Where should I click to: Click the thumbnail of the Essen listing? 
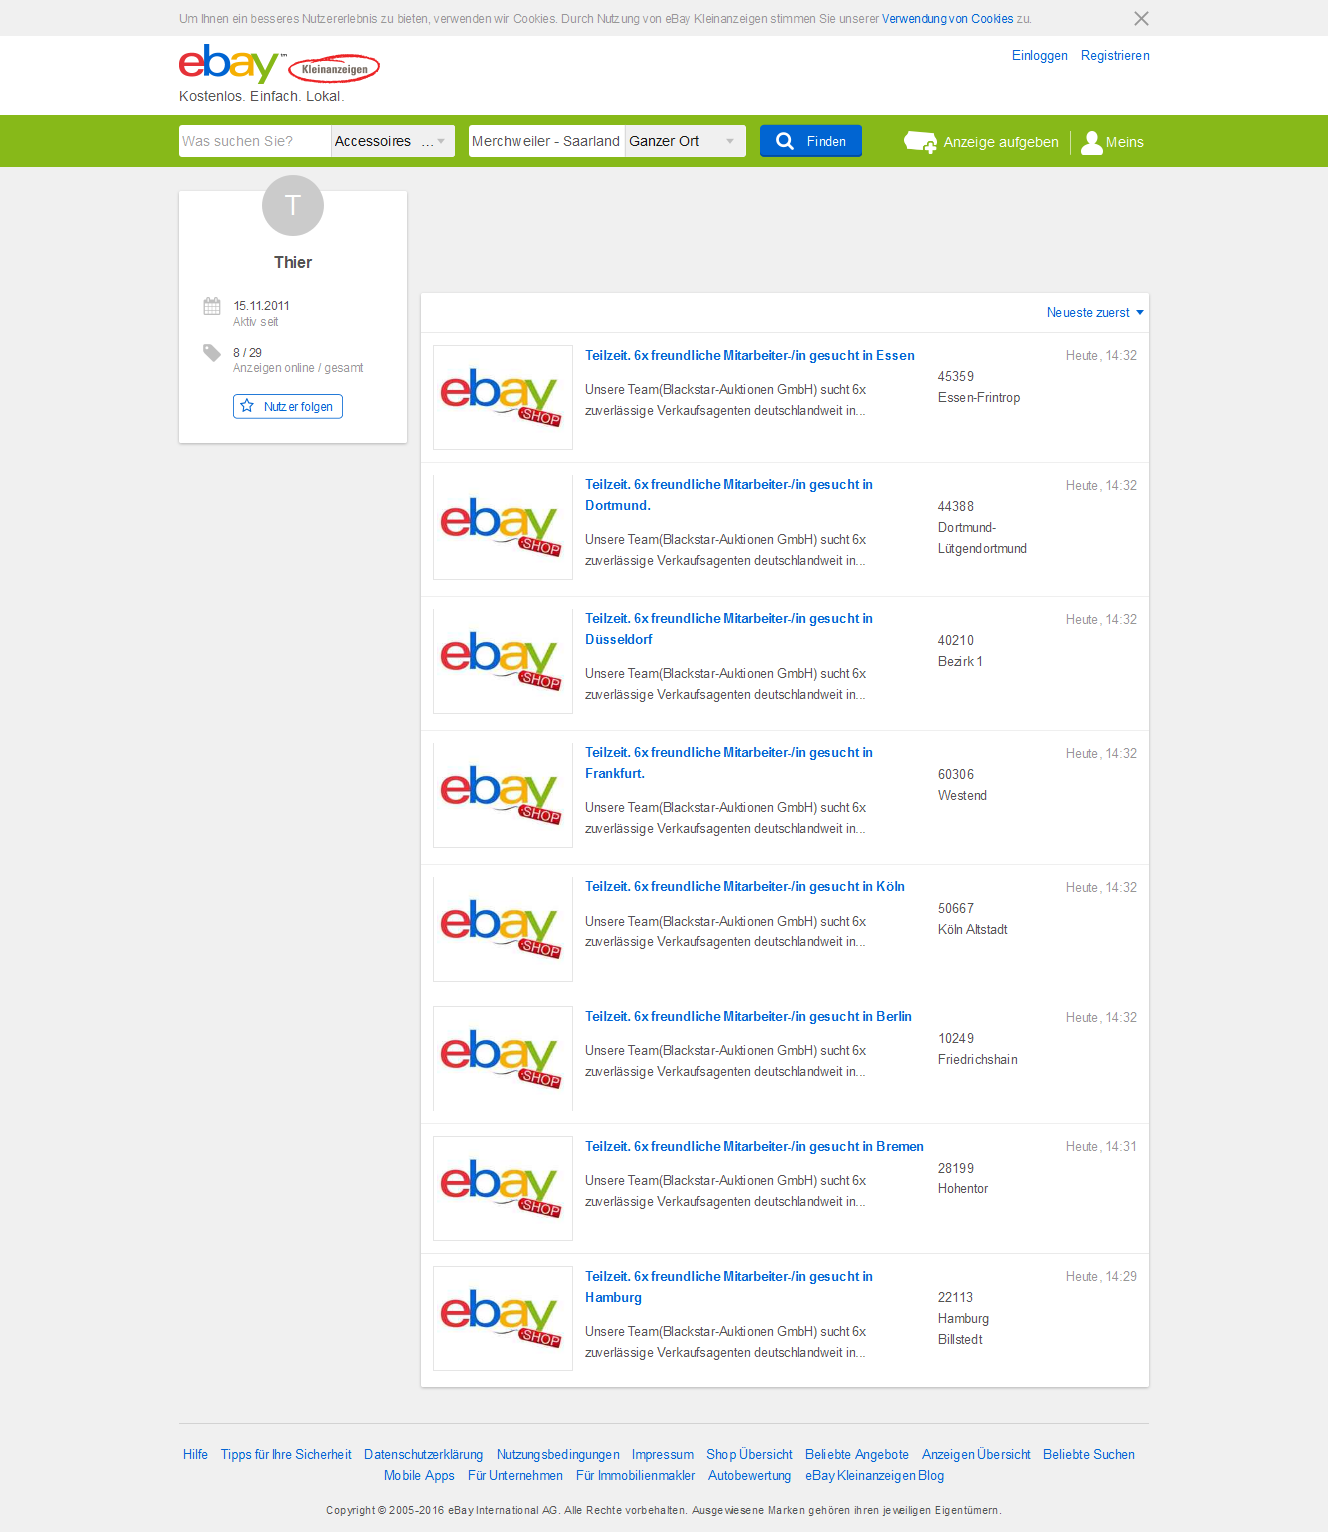(x=503, y=397)
